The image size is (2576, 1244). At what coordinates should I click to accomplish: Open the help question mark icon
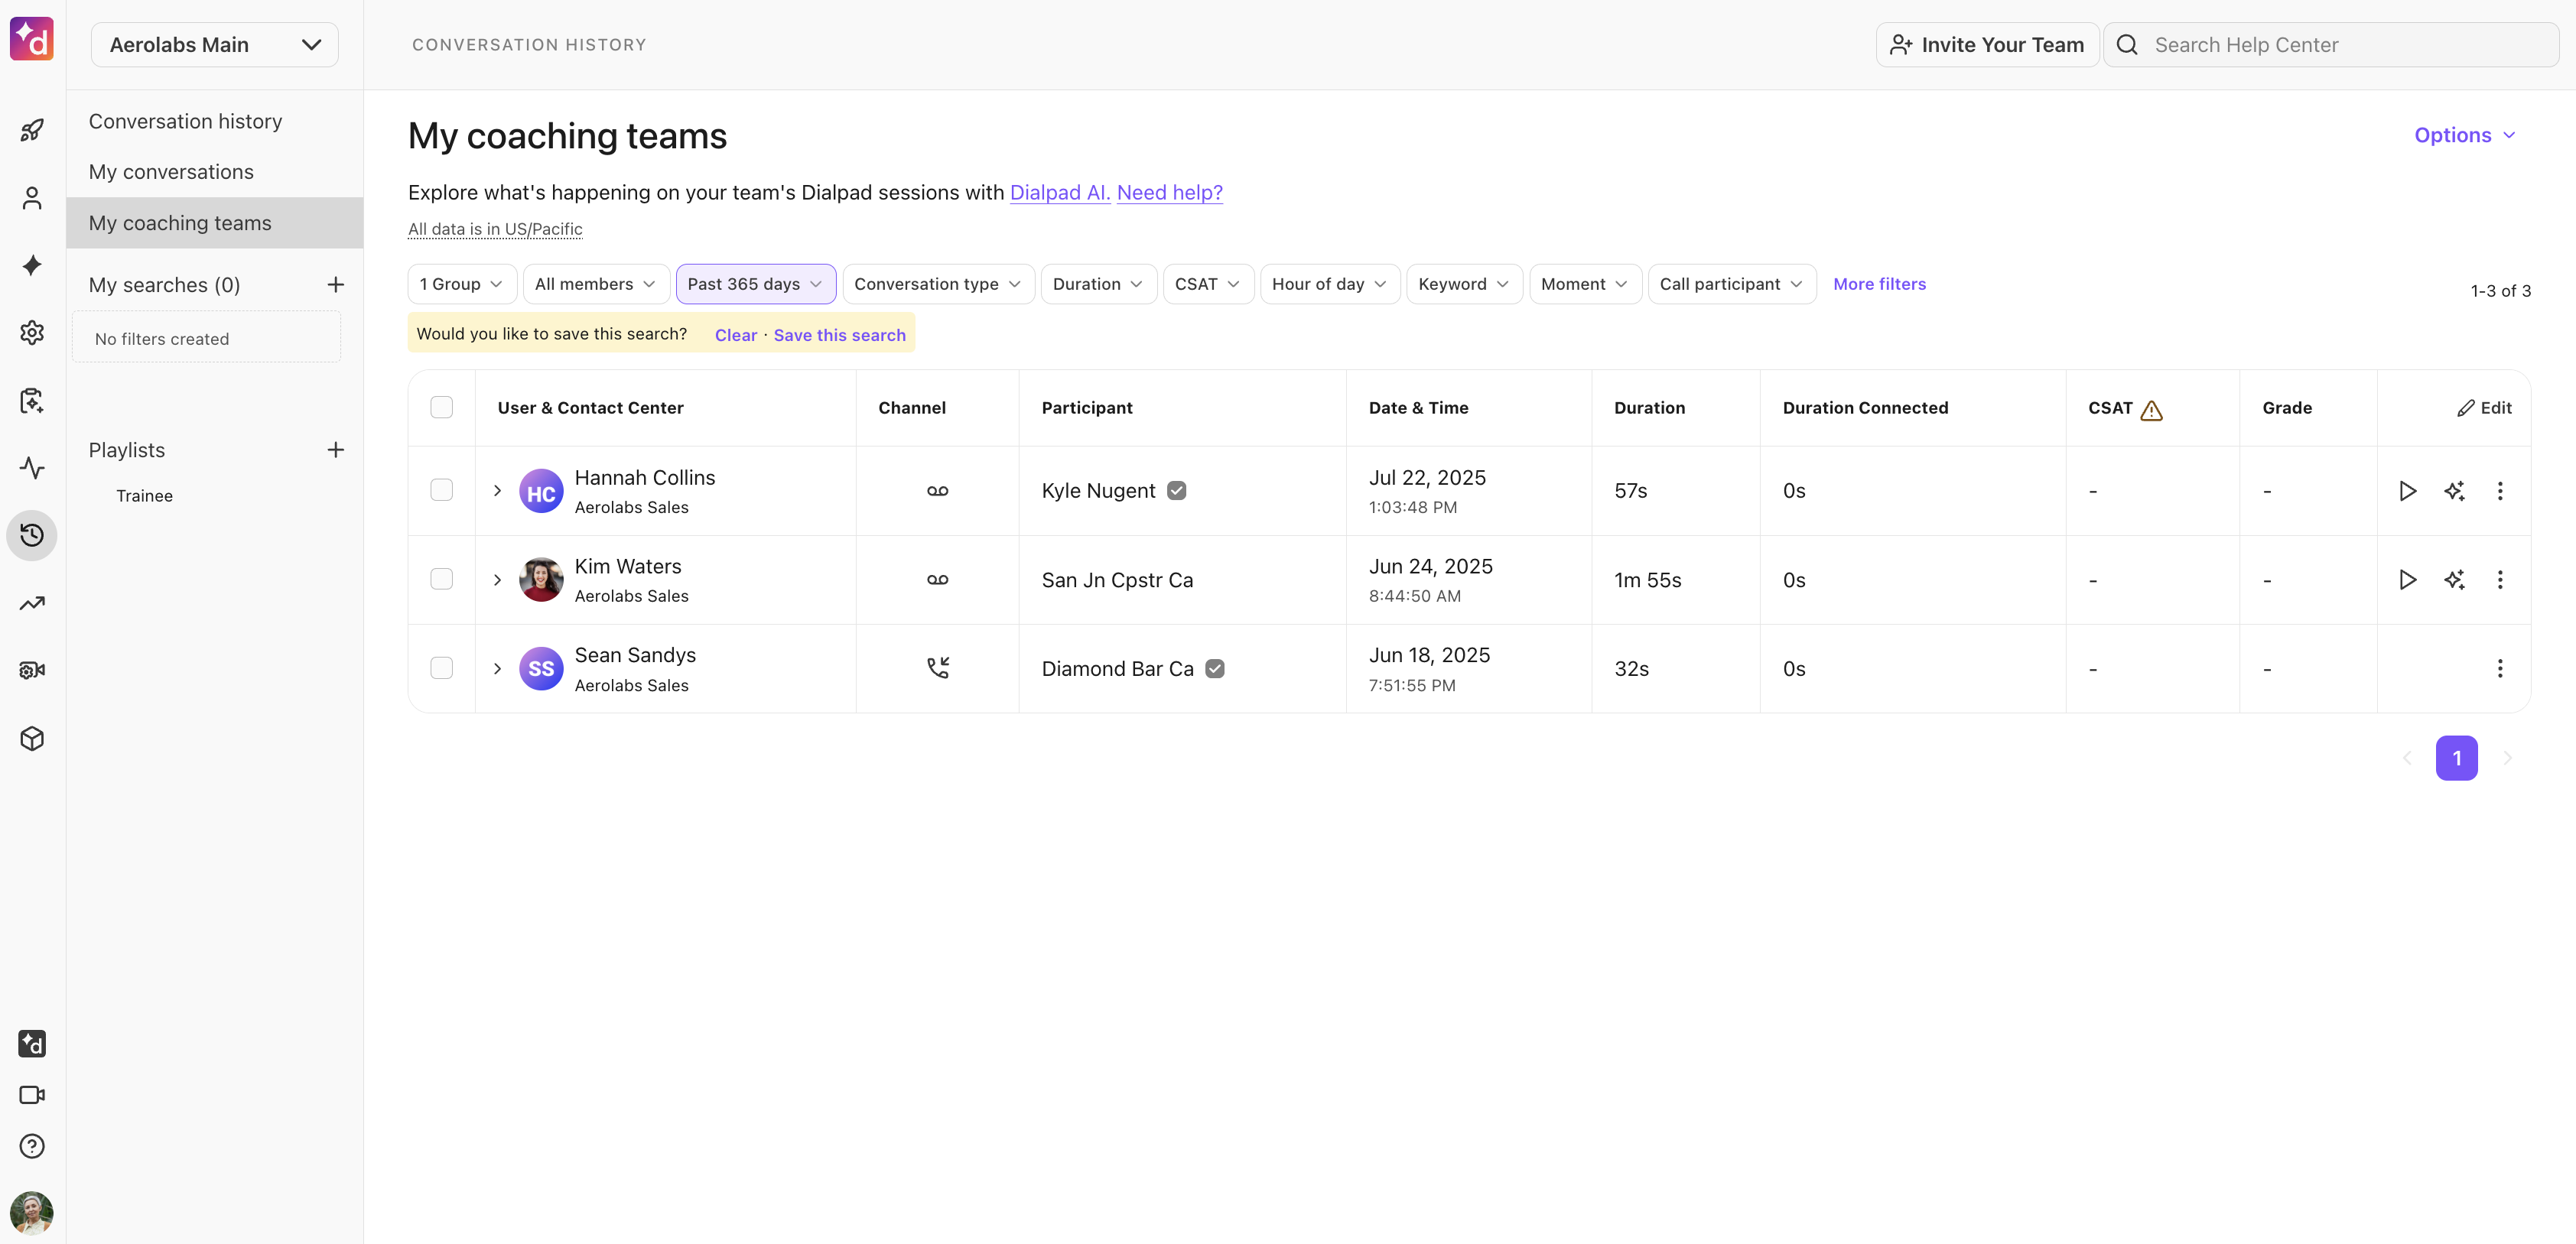[32, 1146]
